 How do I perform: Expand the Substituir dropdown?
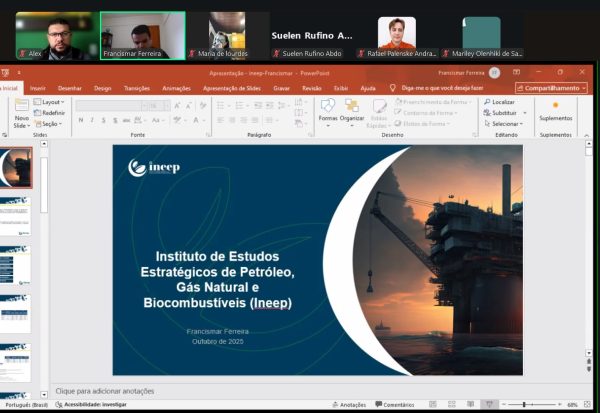(503, 113)
